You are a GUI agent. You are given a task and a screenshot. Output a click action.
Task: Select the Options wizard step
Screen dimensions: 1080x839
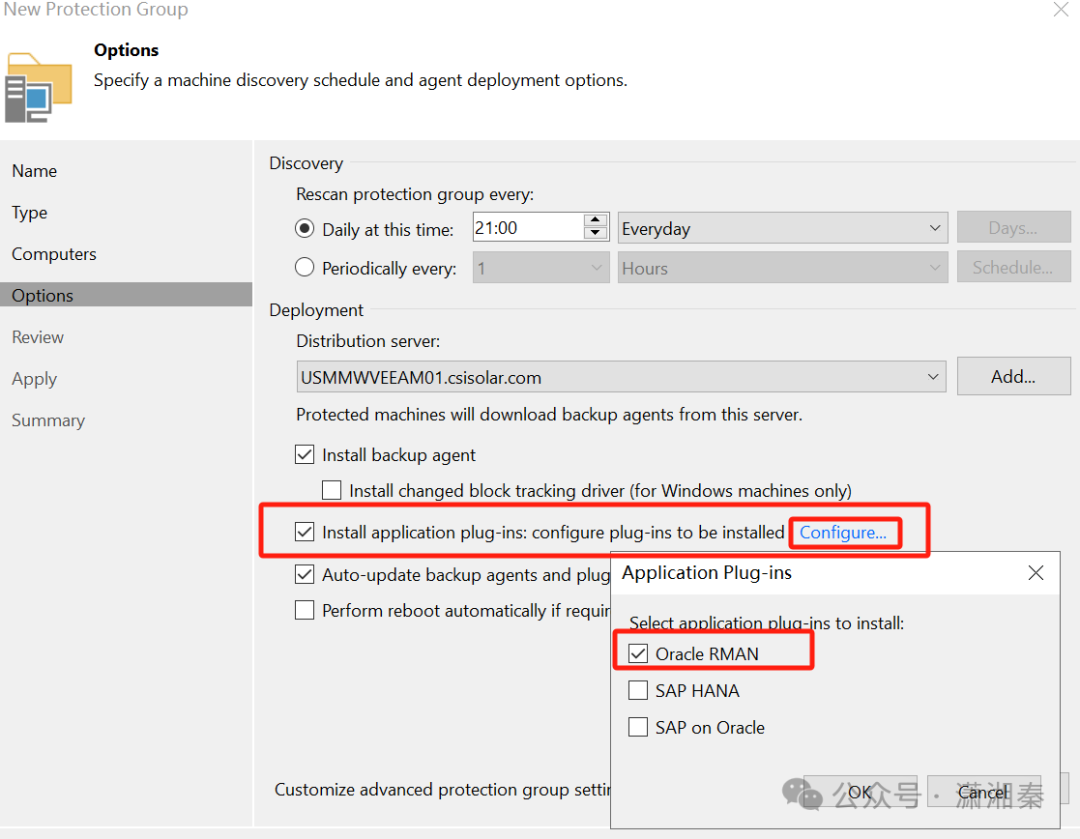126,295
